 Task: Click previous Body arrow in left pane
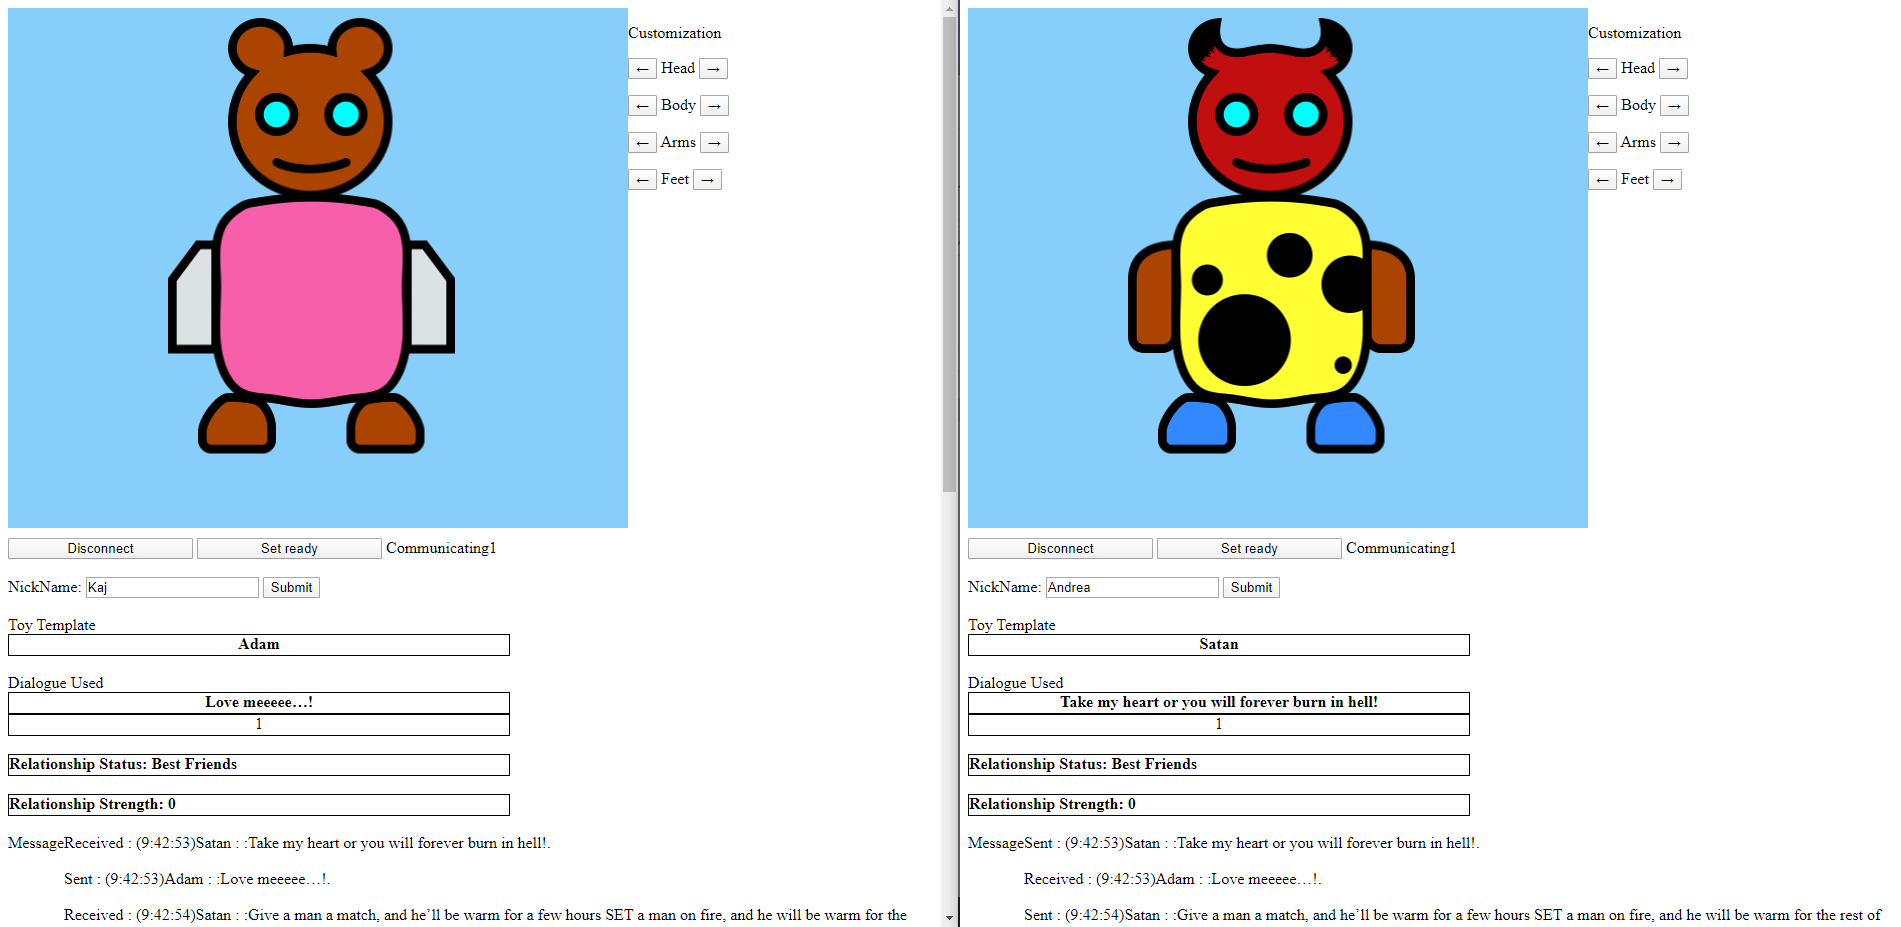(x=642, y=106)
